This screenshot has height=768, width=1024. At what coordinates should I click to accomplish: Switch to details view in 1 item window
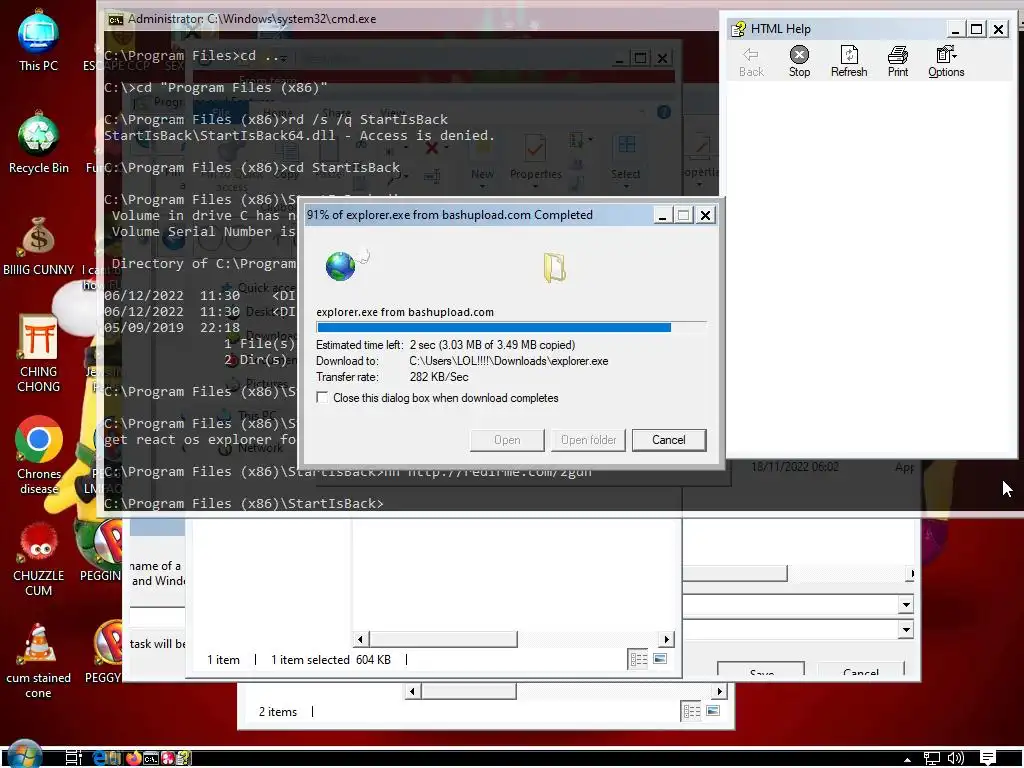[638, 660]
